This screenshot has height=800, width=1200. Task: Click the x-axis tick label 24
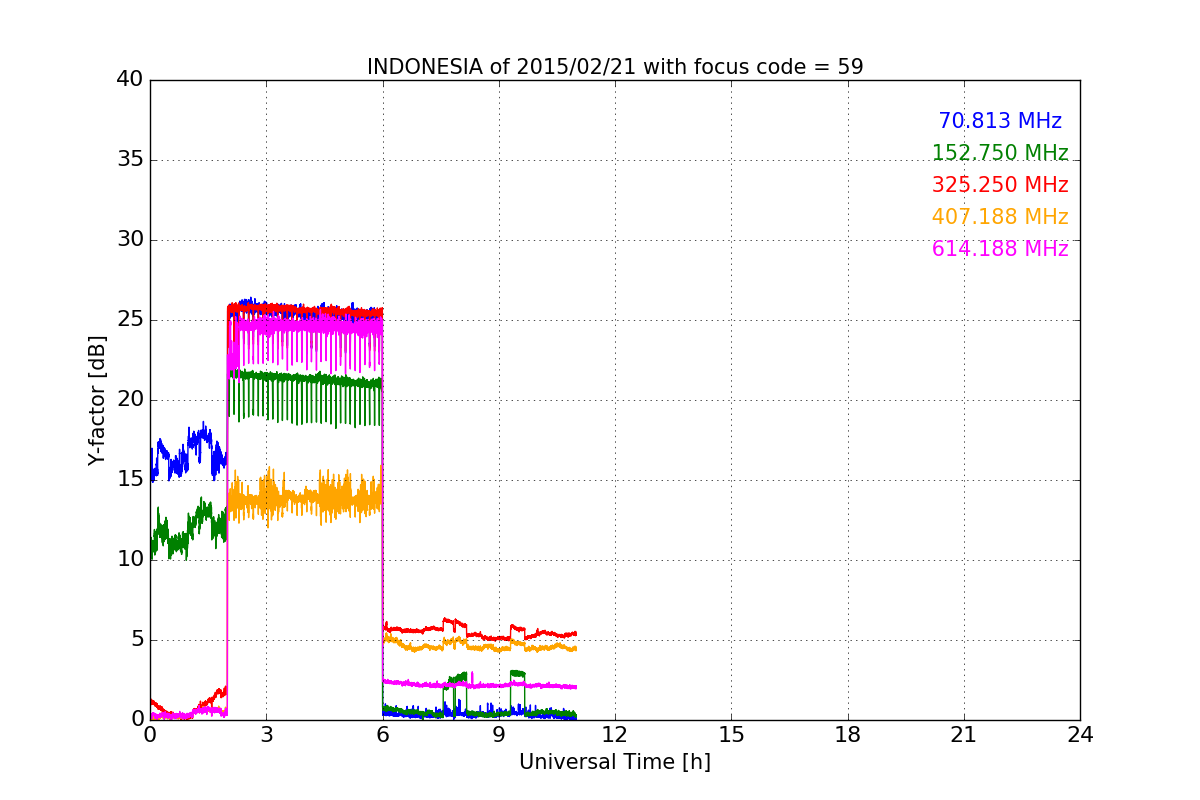[x=1080, y=735]
